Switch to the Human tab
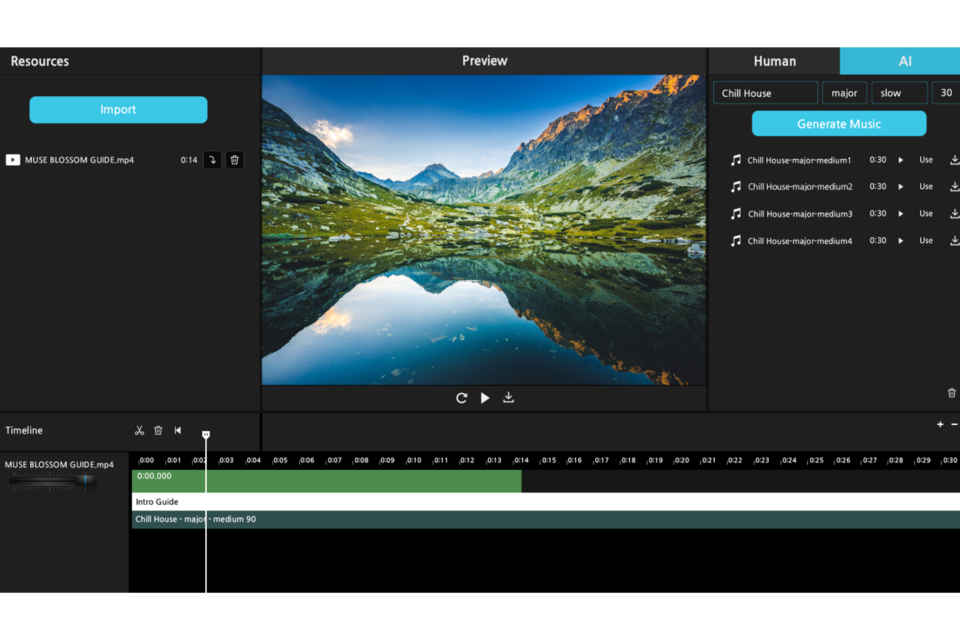The image size is (960, 640). click(x=774, y=61)
